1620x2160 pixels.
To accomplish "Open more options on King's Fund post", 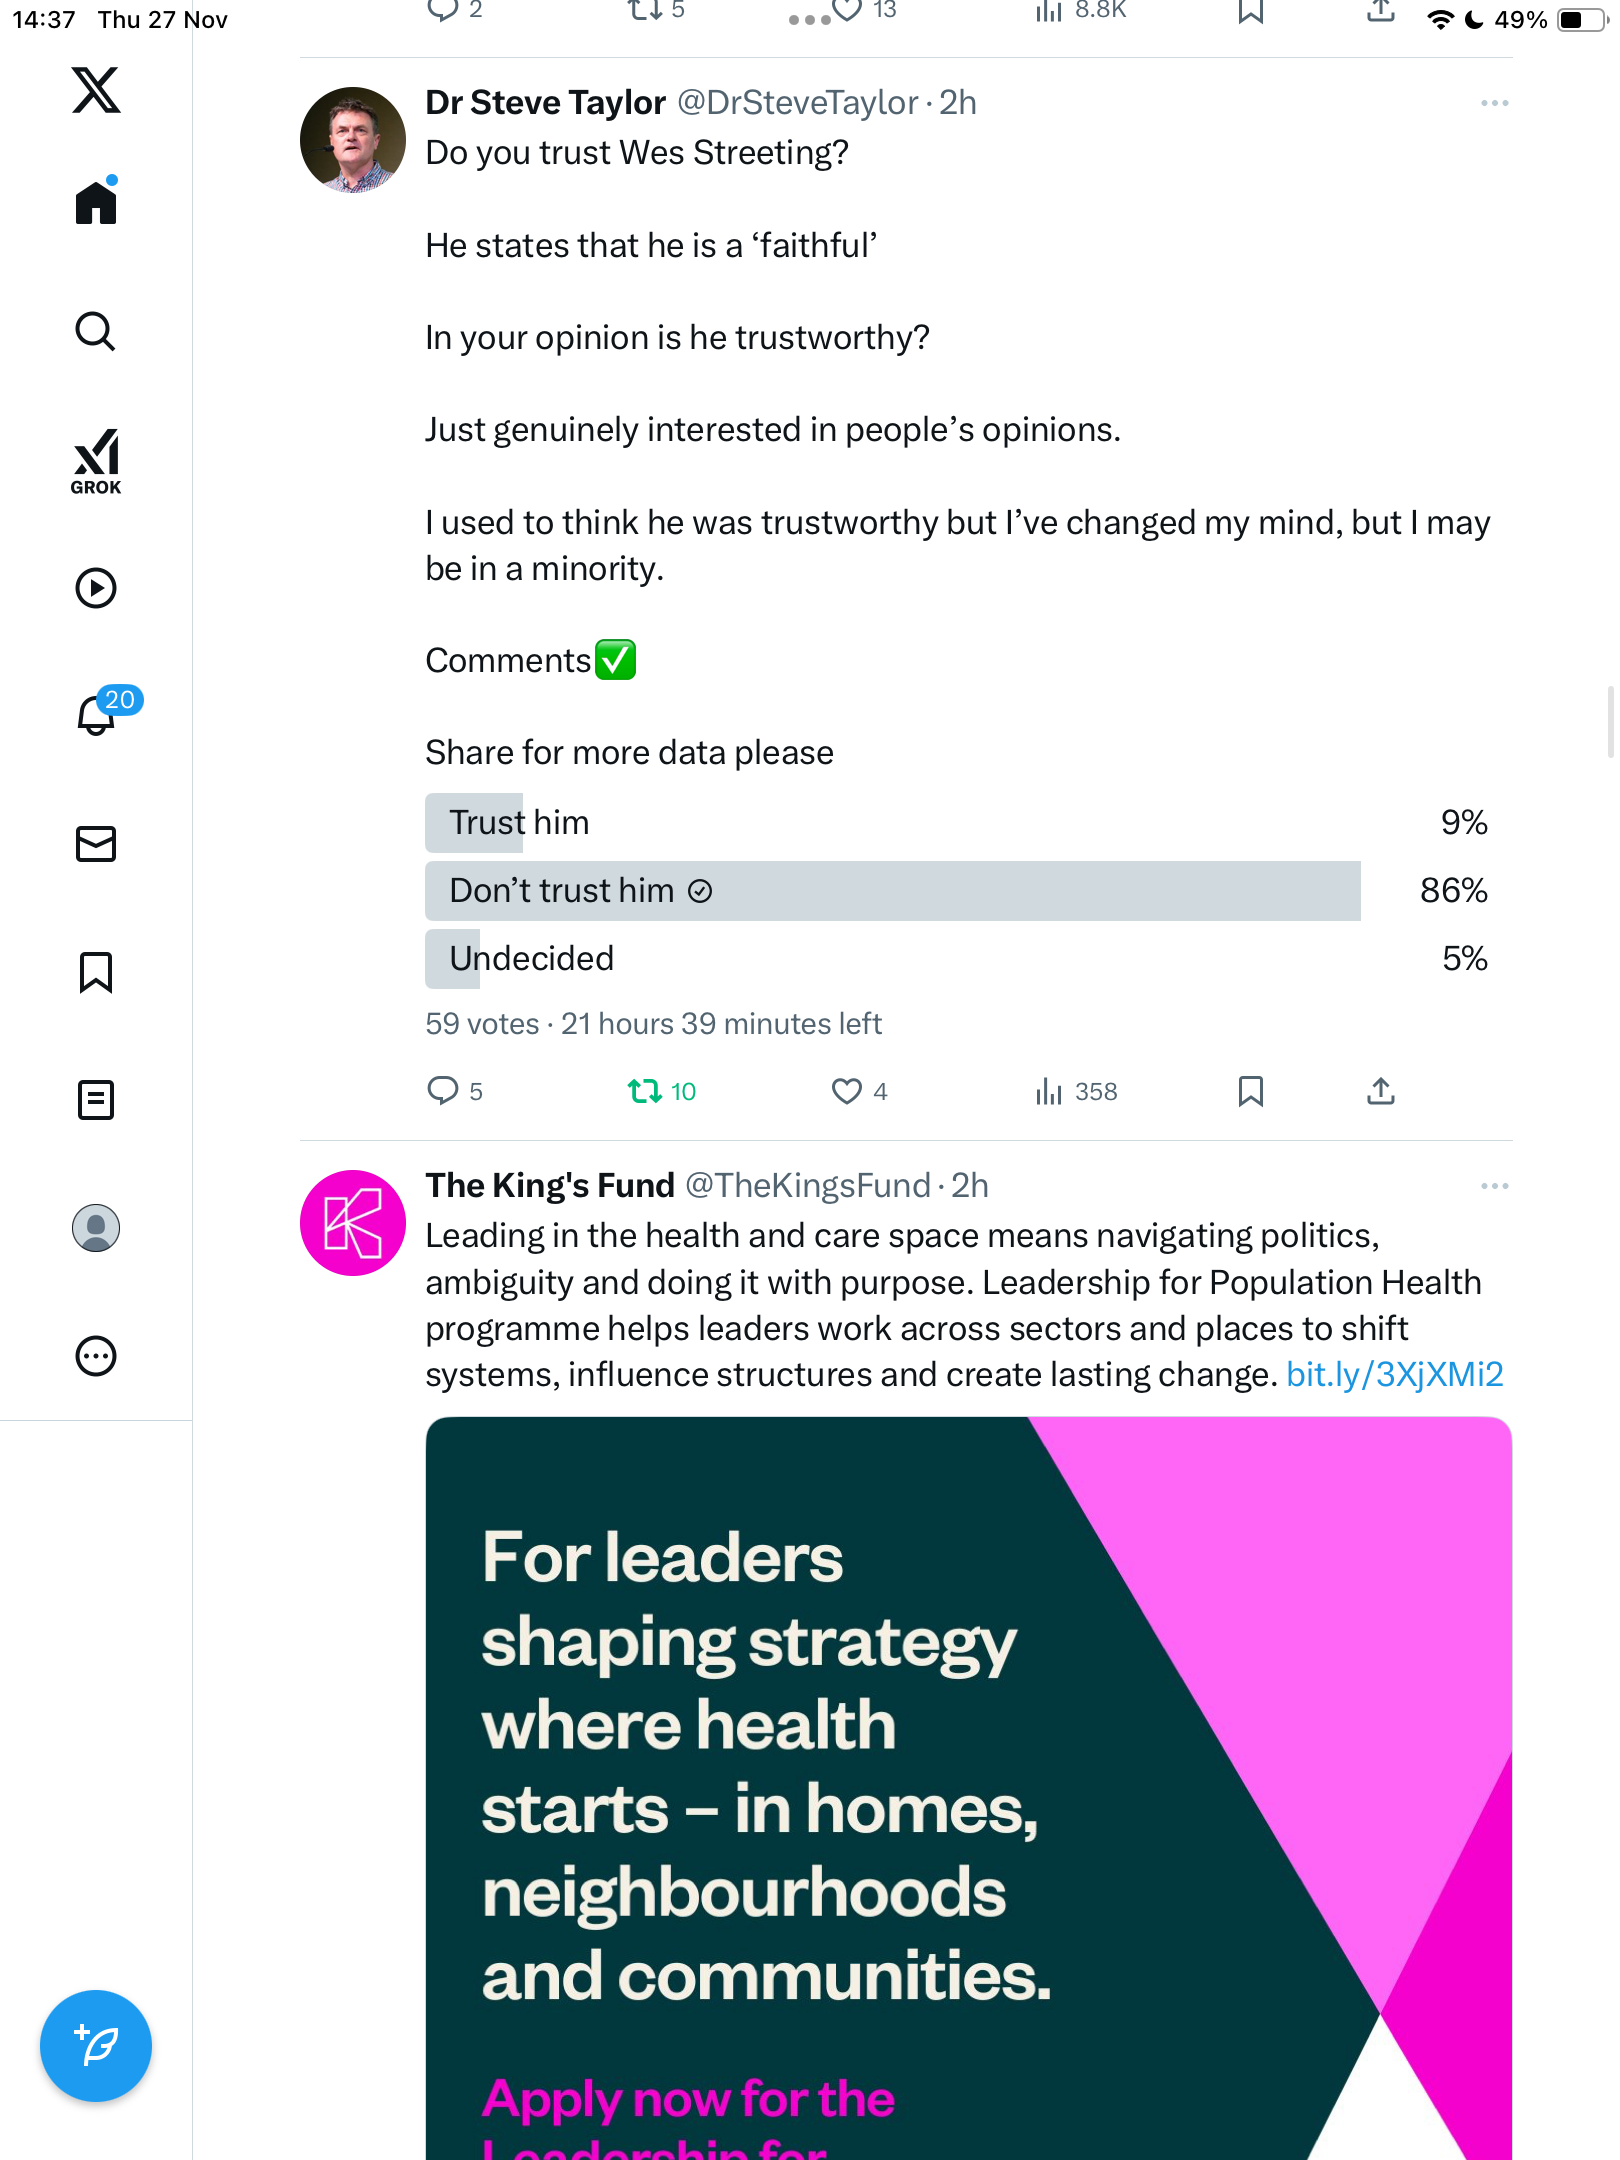I will point(1494,1186).
